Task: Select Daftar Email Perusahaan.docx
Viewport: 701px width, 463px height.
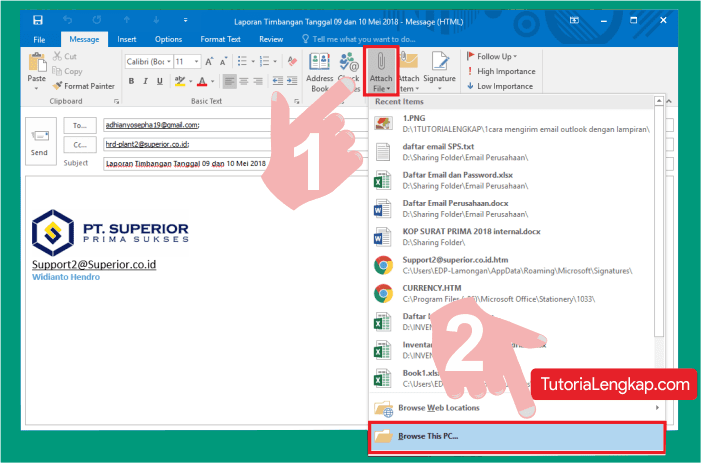Action: [x=511, y=209]
